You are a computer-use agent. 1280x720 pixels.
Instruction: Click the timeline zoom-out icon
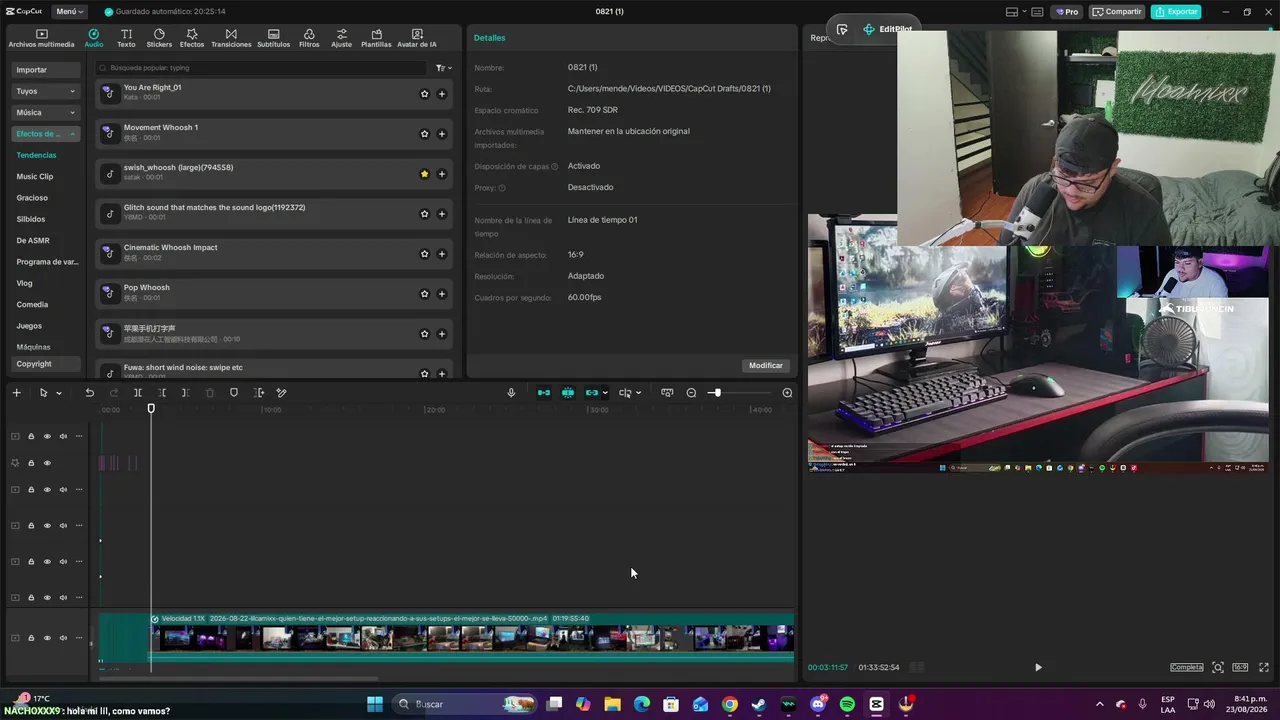(x=691, y=393)
